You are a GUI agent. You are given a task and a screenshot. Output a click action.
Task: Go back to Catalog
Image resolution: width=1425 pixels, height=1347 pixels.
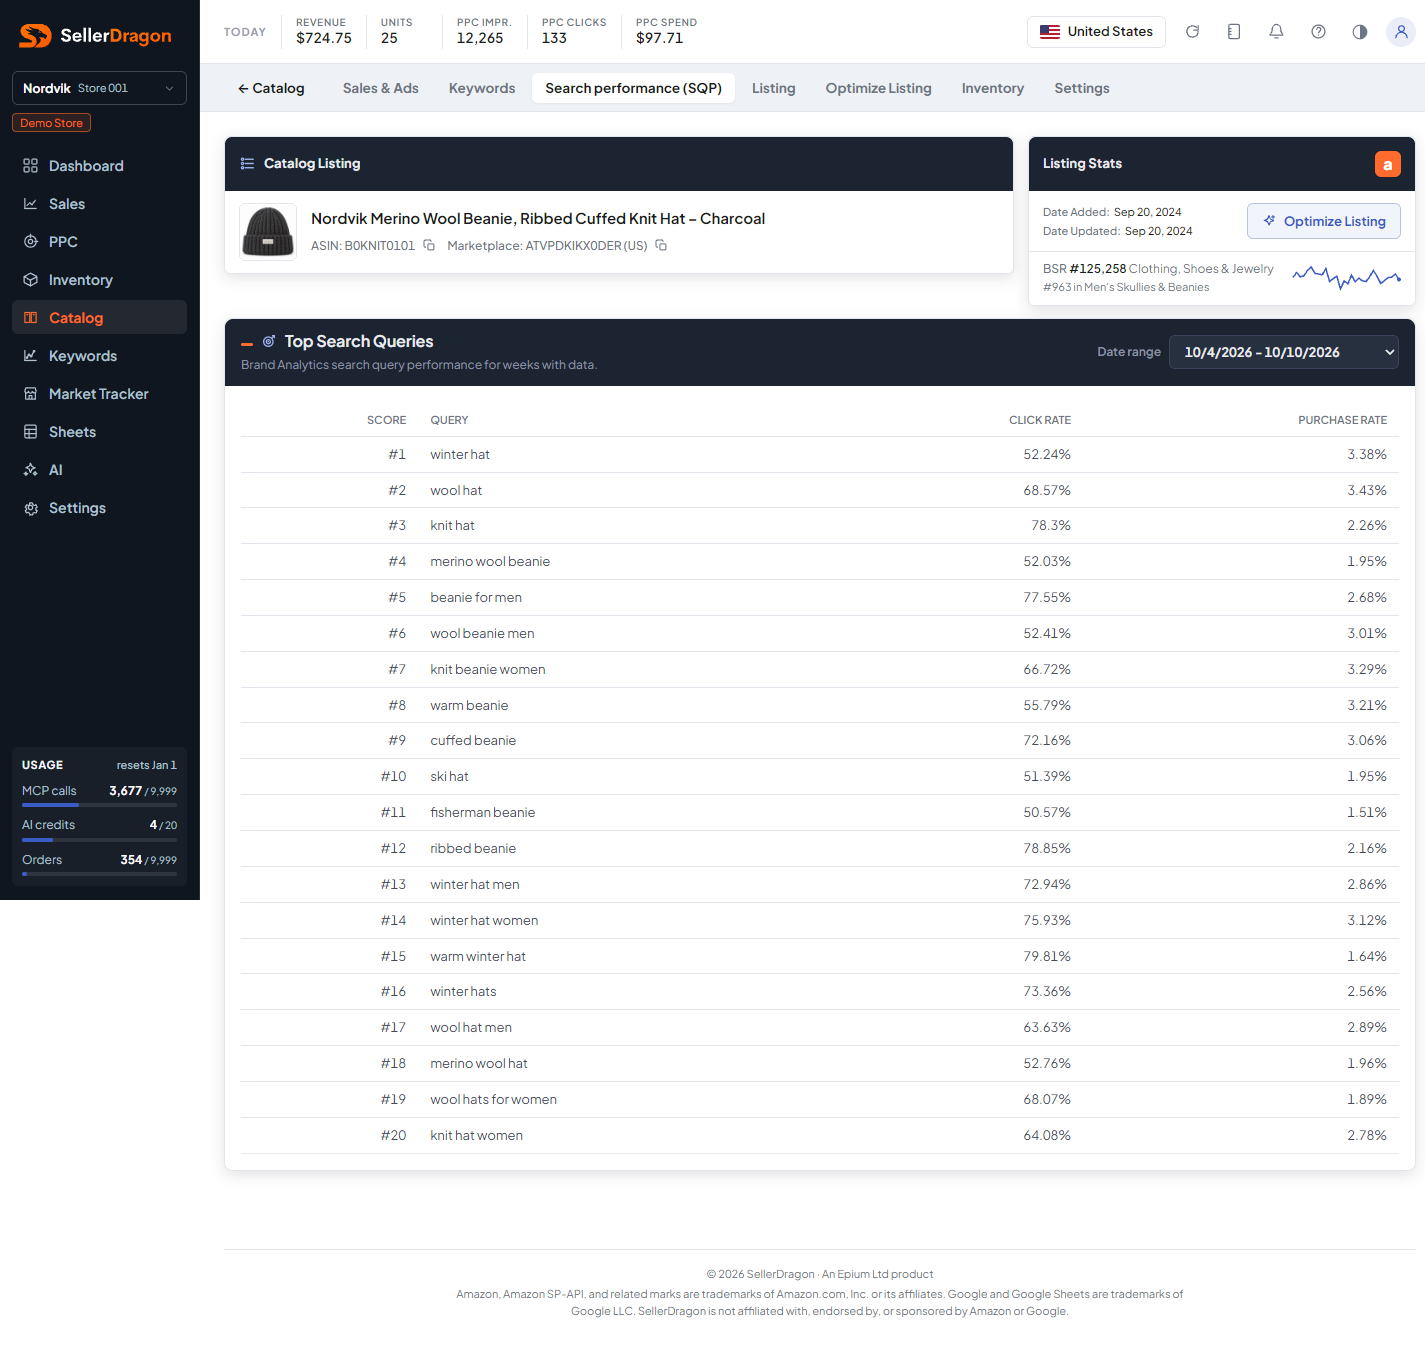tap(271, 88)
